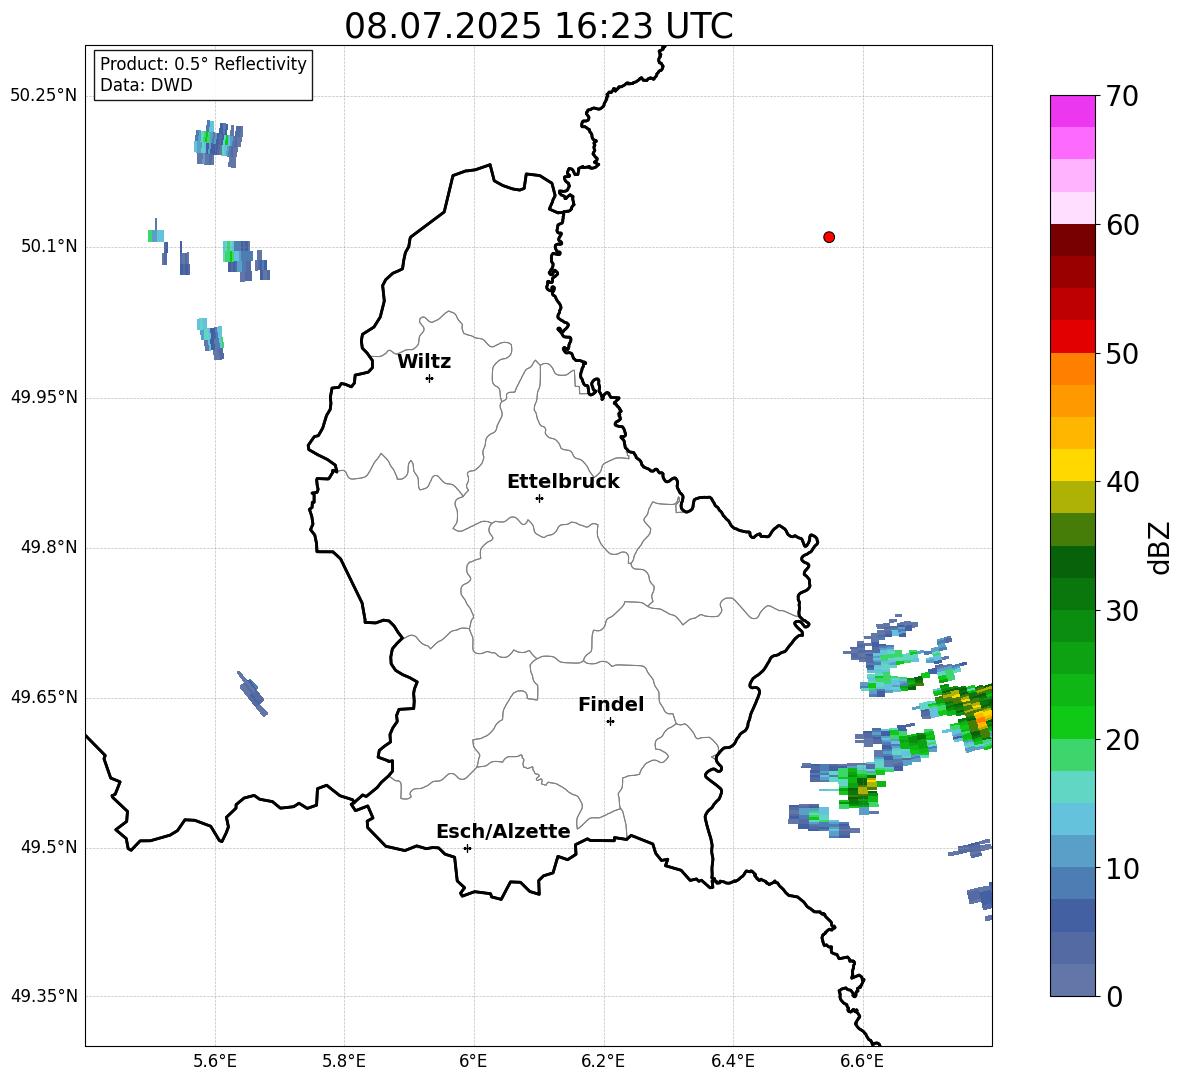Click the Ettelbruck station label

[563, 482]
